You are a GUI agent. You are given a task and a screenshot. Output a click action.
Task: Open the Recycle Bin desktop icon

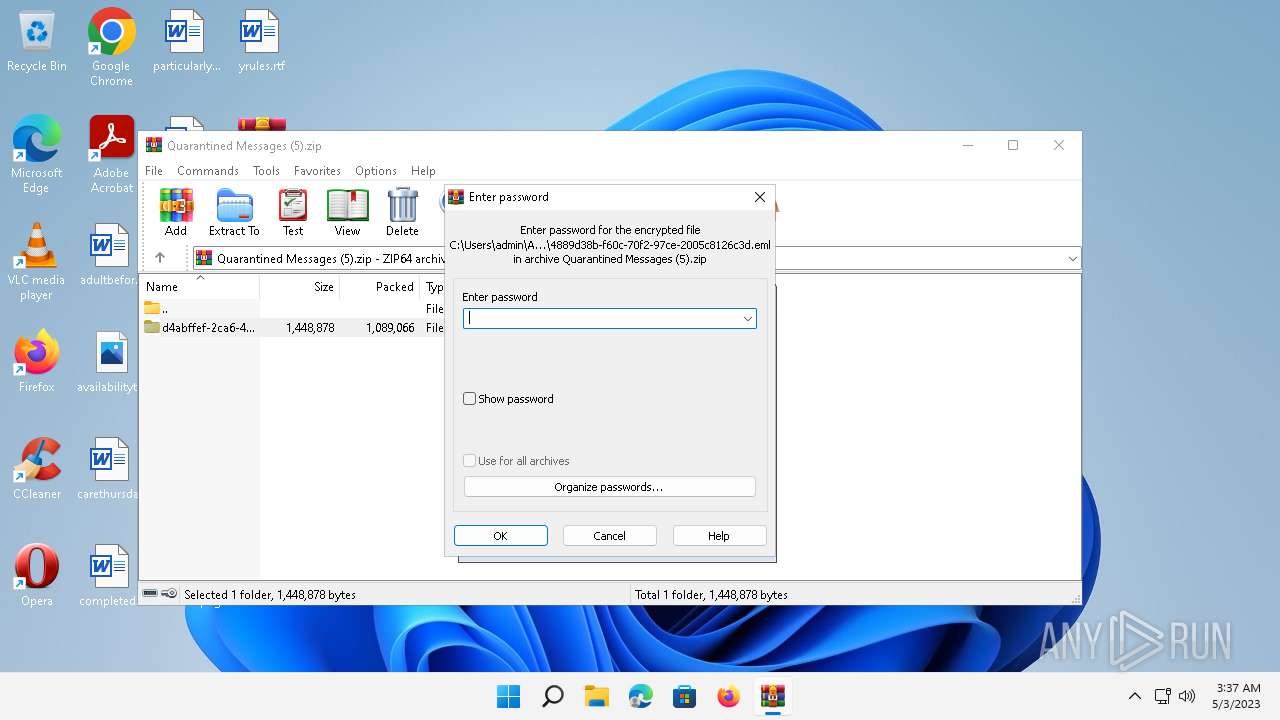tap(37, 42)
